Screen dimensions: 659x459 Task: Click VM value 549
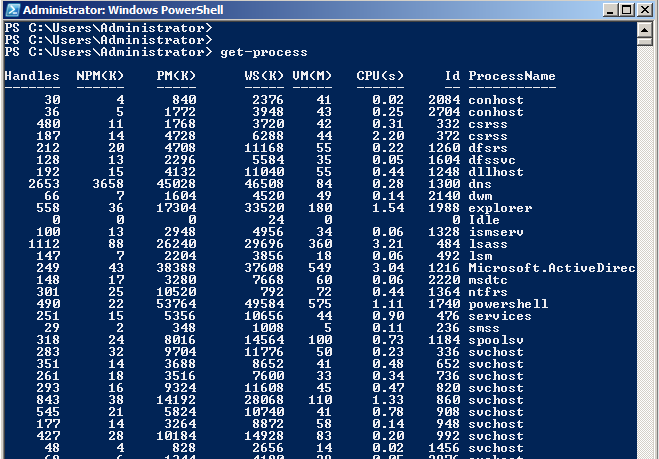320,268
